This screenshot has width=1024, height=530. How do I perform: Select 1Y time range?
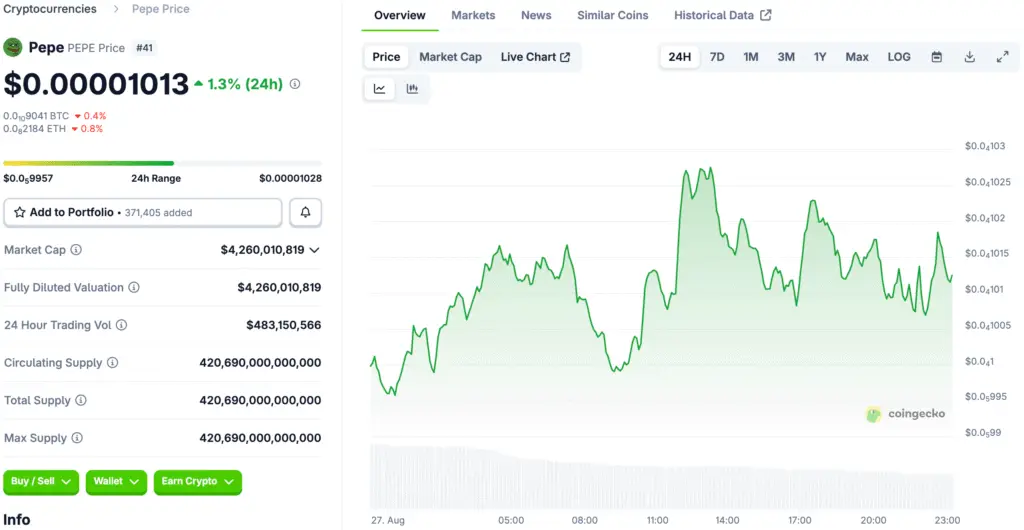tap(820, 57)
